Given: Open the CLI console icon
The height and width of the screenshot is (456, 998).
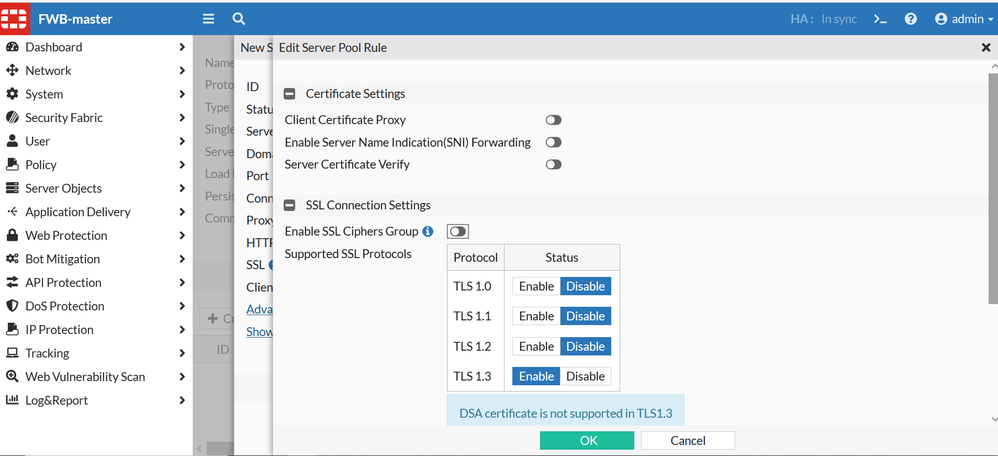Looking at the screenshot, I should pos(880,19).
